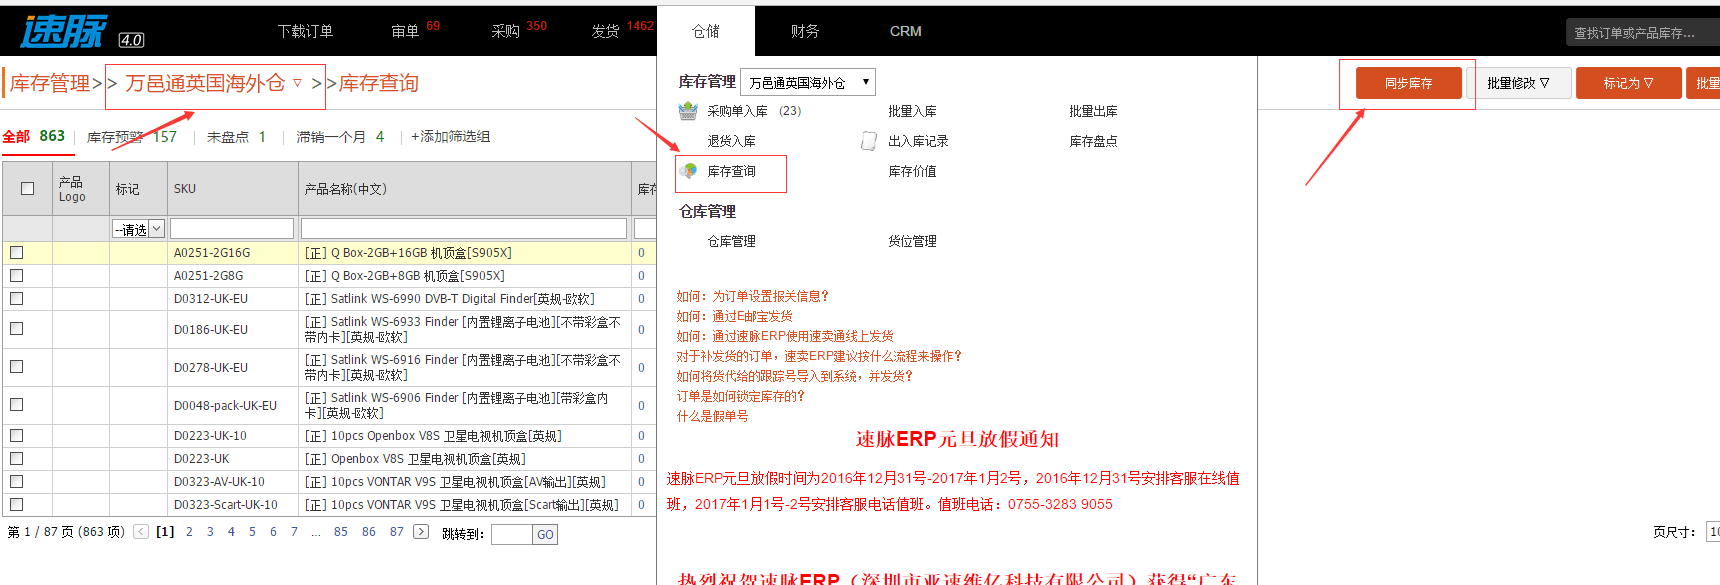Click previous page arrow in pagination
The image size is (1720, 585).
point(141,532)
